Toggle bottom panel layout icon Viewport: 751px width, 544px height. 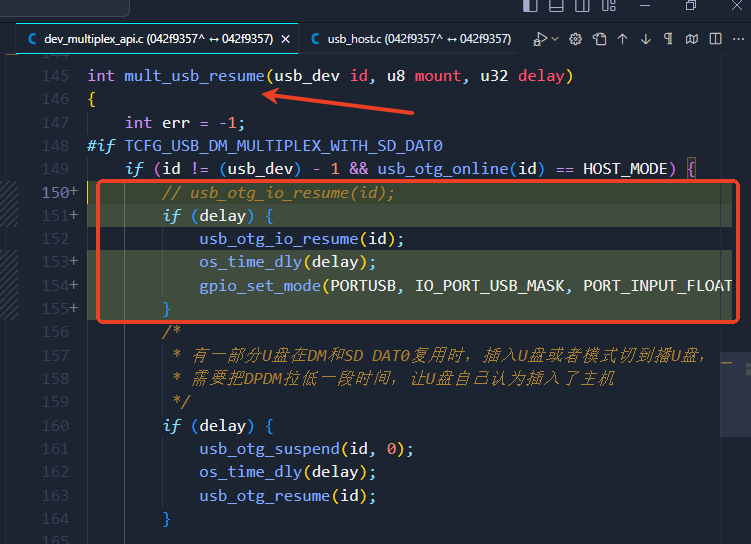(x=556, y=6)
